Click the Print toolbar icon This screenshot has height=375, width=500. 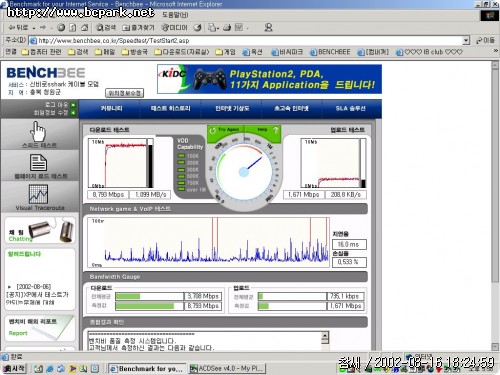point(227,28)
